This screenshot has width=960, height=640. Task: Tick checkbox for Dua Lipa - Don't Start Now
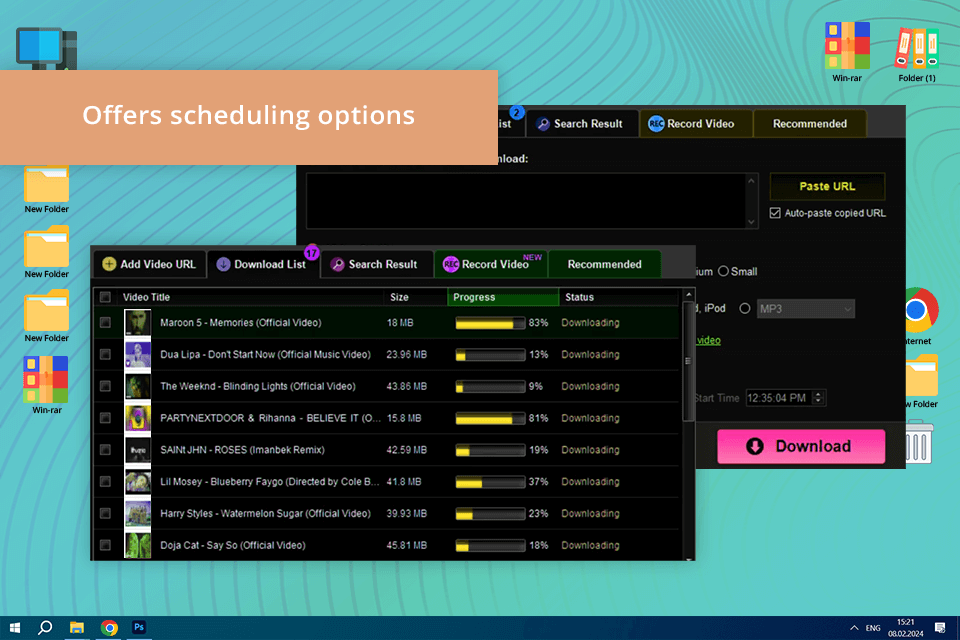(x=105, y=355)
